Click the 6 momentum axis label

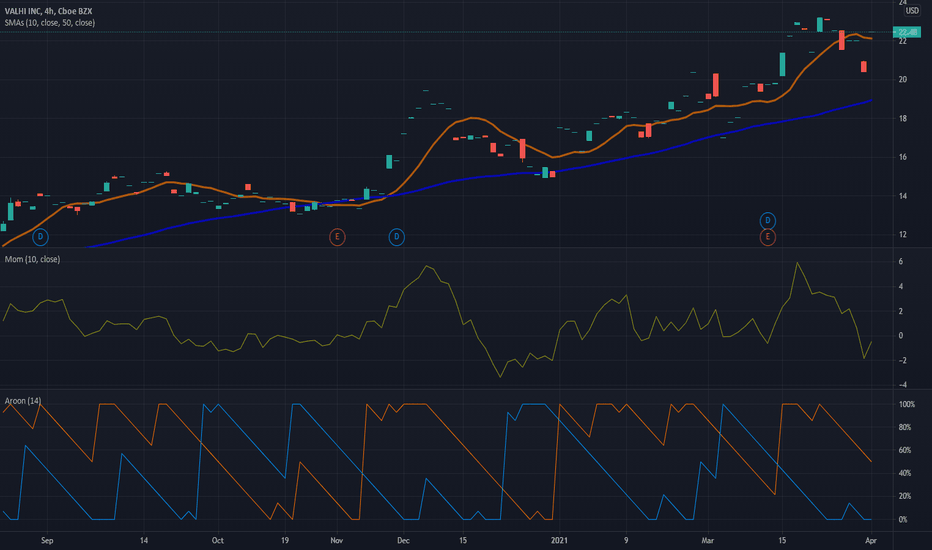[x=901, y=262]
